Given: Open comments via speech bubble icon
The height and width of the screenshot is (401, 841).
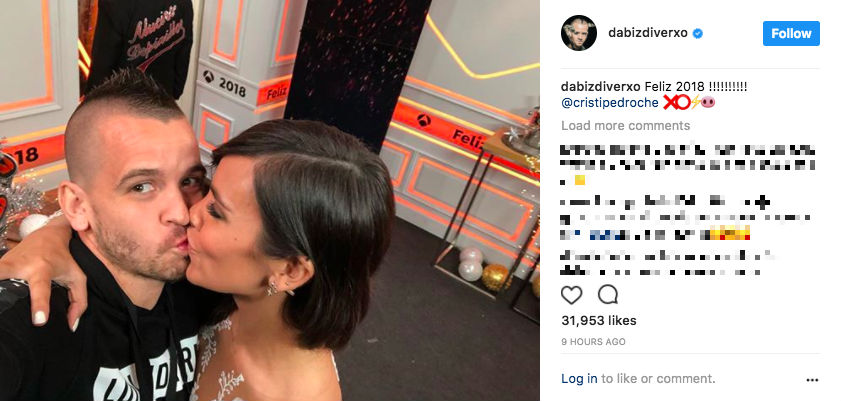Looking at the screenshot, I should click(x=608, y=294).
